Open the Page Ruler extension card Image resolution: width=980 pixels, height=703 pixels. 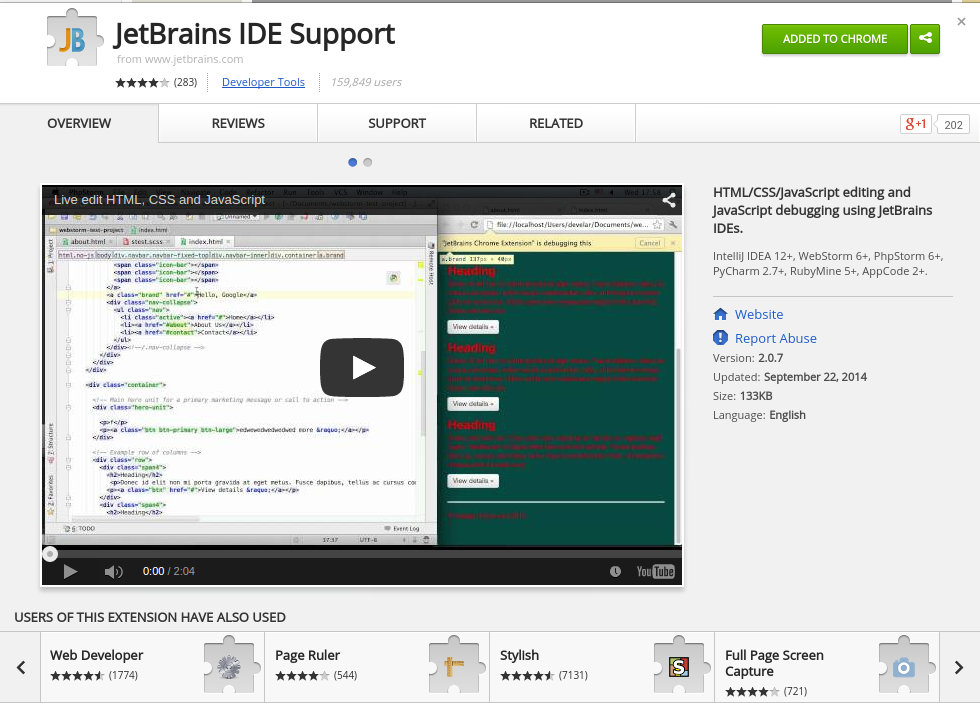pos(378,667)
